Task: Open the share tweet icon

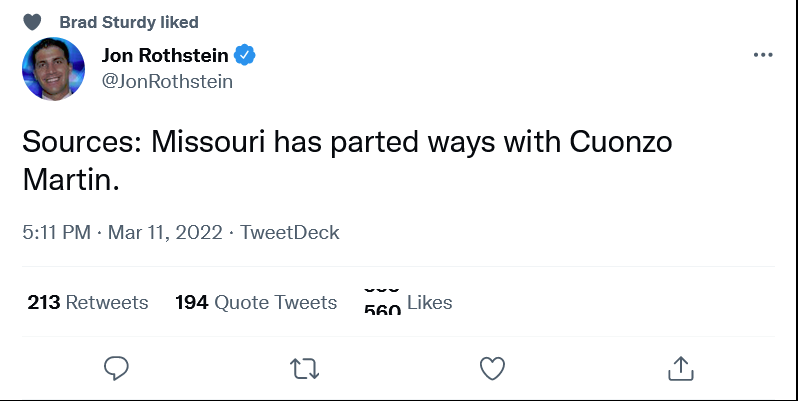Action: [680, 368]
